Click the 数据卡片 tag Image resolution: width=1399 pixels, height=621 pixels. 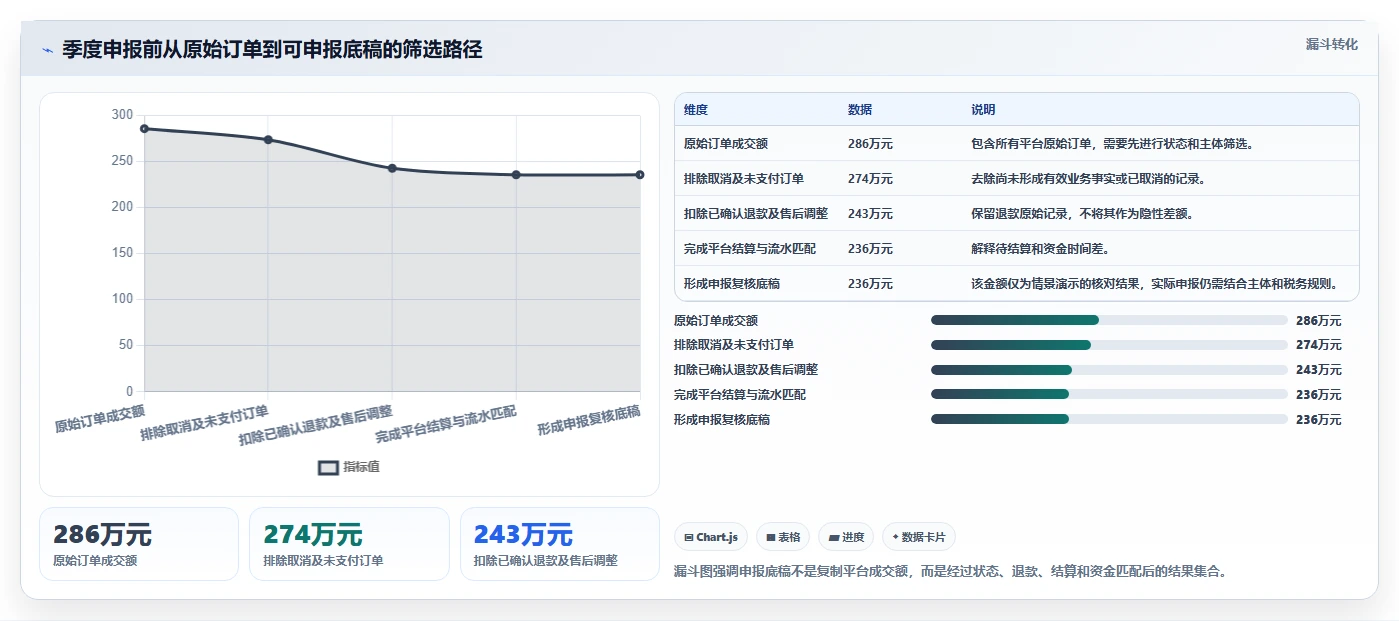click(x=919, y=537)
